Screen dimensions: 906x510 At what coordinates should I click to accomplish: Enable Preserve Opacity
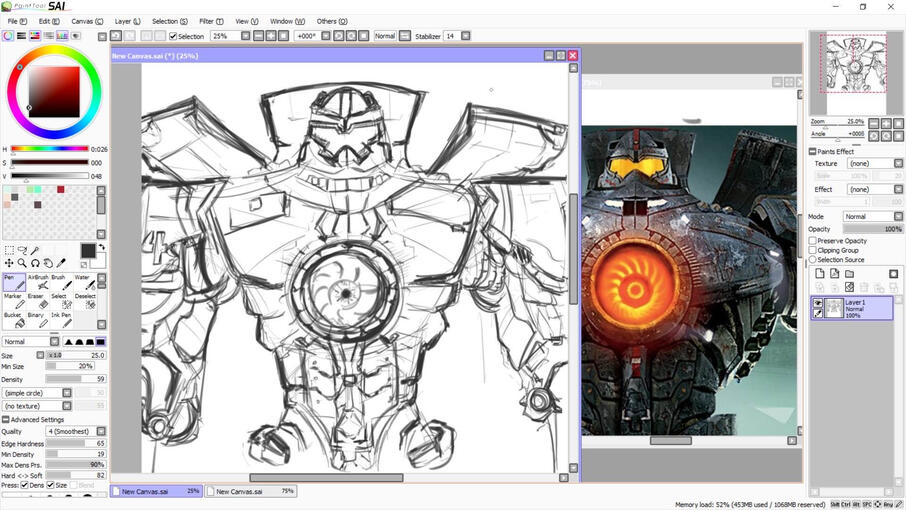click(x=812, y=240)
